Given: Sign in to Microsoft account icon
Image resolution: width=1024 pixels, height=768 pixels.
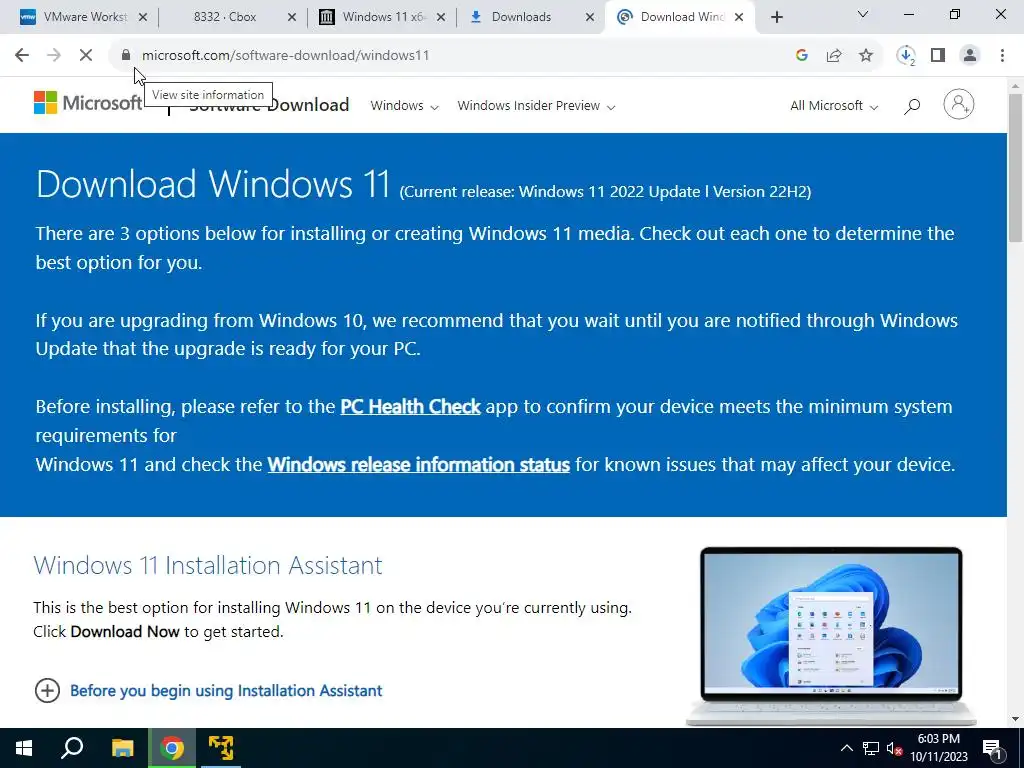Looking at the screenshot, I should [959, 104].
